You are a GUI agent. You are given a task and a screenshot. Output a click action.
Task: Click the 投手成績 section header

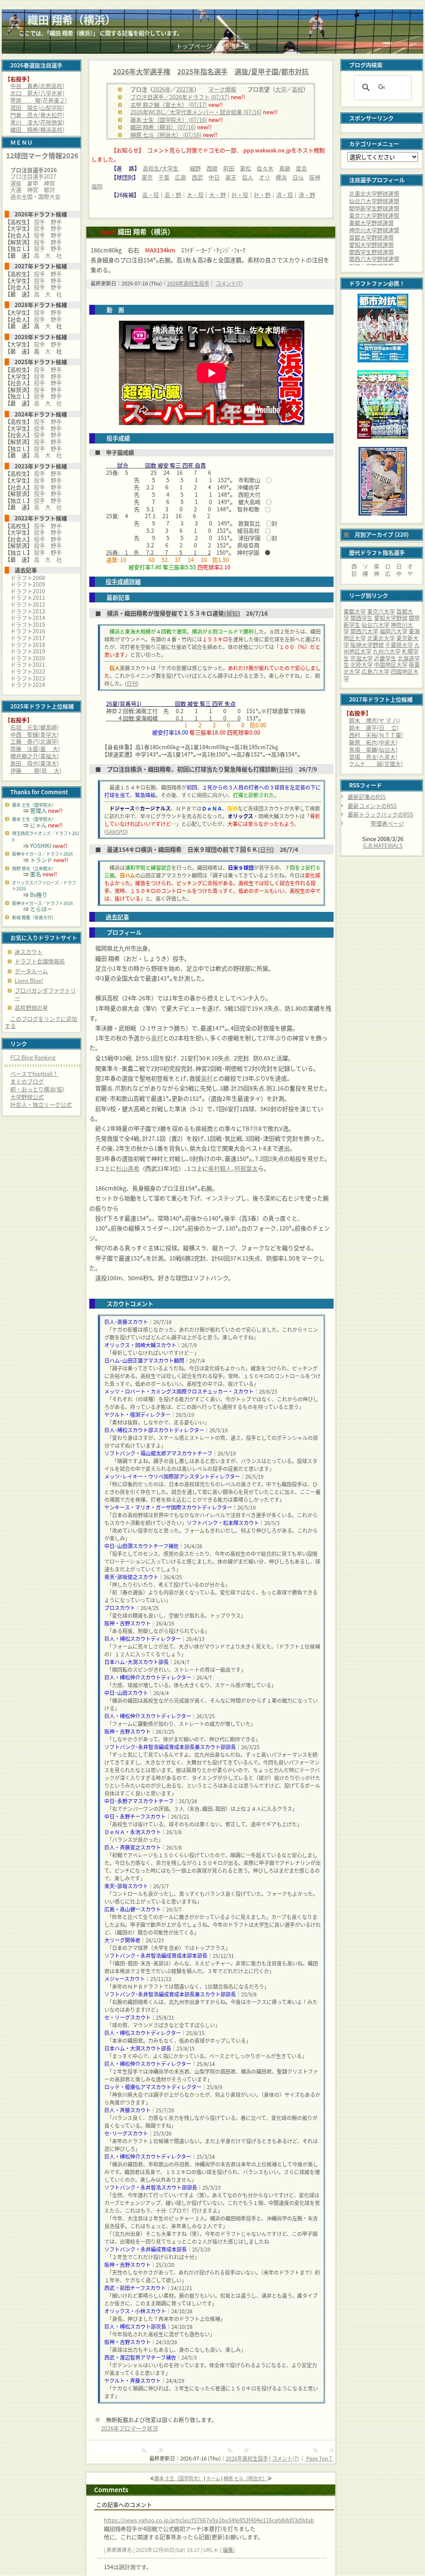(211, 438)
